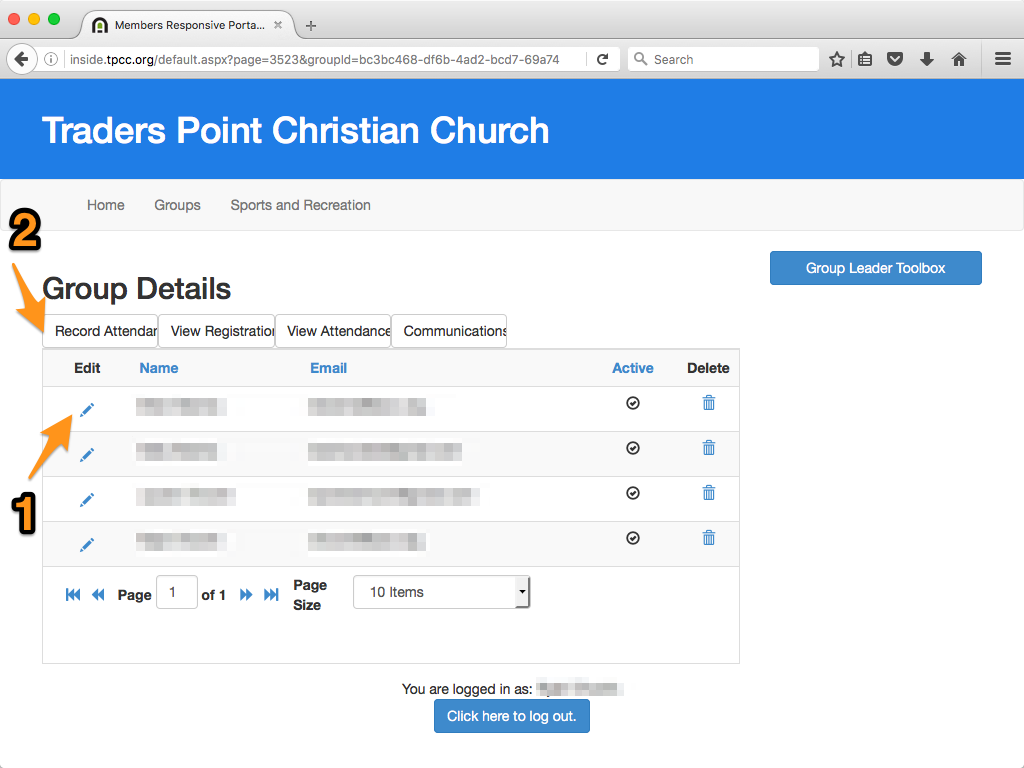Viewport: 1024px width, 768px height.
Task: Reload the page with refresh icon
Action: [x=603, y=59]
